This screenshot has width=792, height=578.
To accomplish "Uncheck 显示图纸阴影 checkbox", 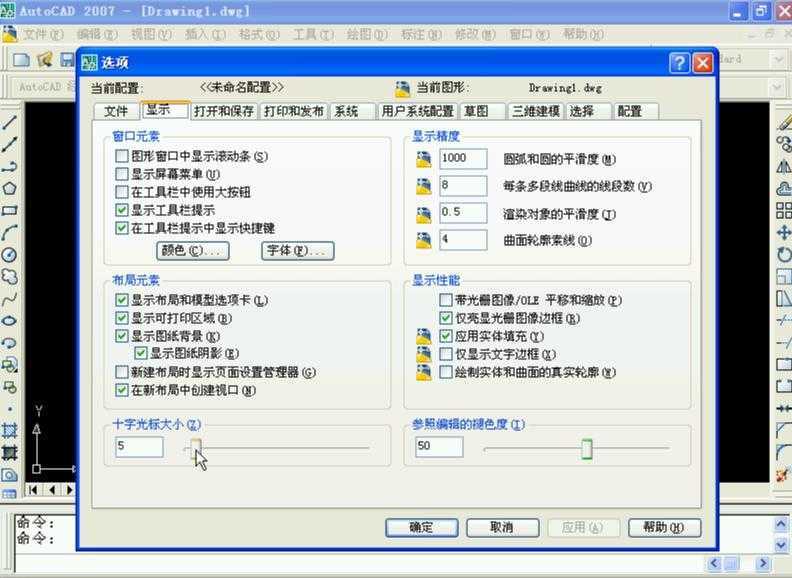I will coord(141,353).
